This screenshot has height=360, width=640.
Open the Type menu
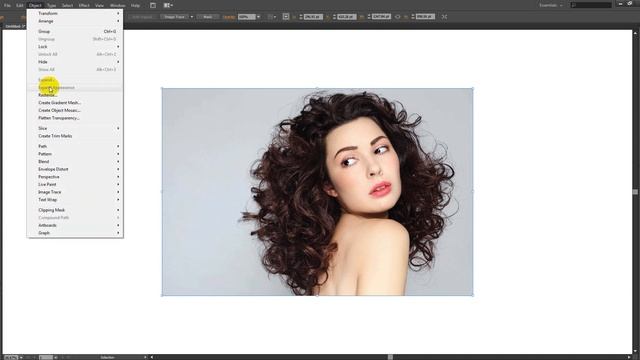(51, 5)
